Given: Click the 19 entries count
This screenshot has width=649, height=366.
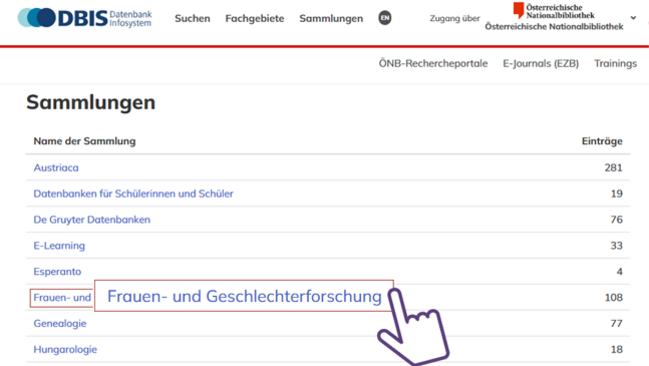Looking at the screenshot, I should pyautogui.click(x=617, y=194).
